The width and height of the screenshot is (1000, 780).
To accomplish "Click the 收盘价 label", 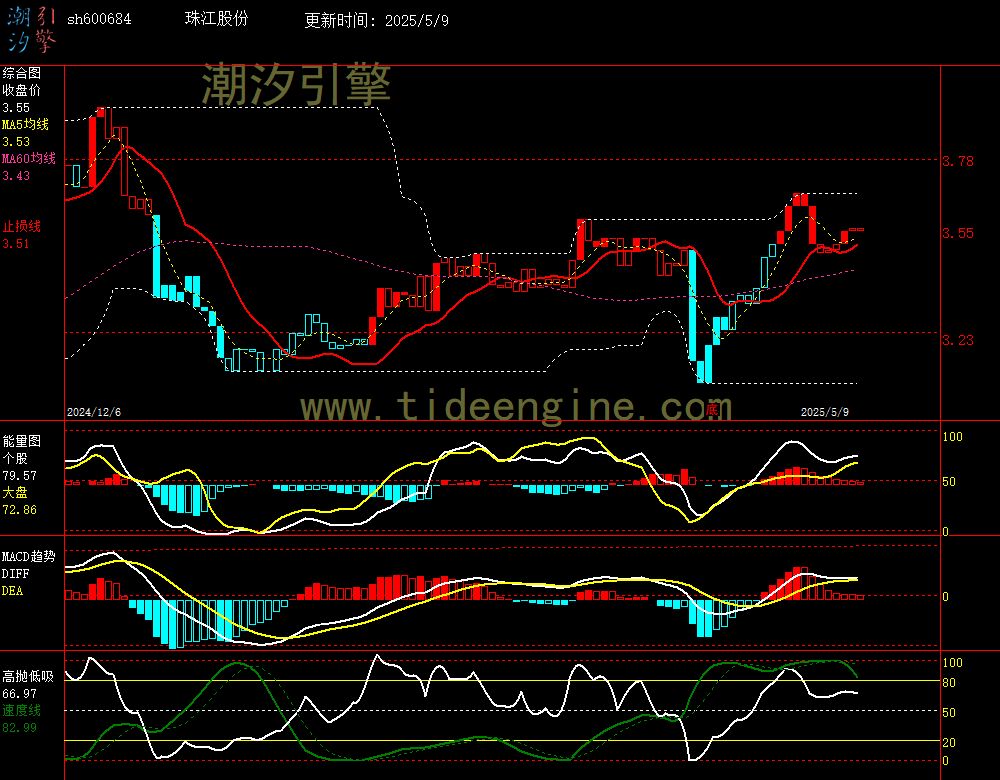I will click(x=21, y=91).
